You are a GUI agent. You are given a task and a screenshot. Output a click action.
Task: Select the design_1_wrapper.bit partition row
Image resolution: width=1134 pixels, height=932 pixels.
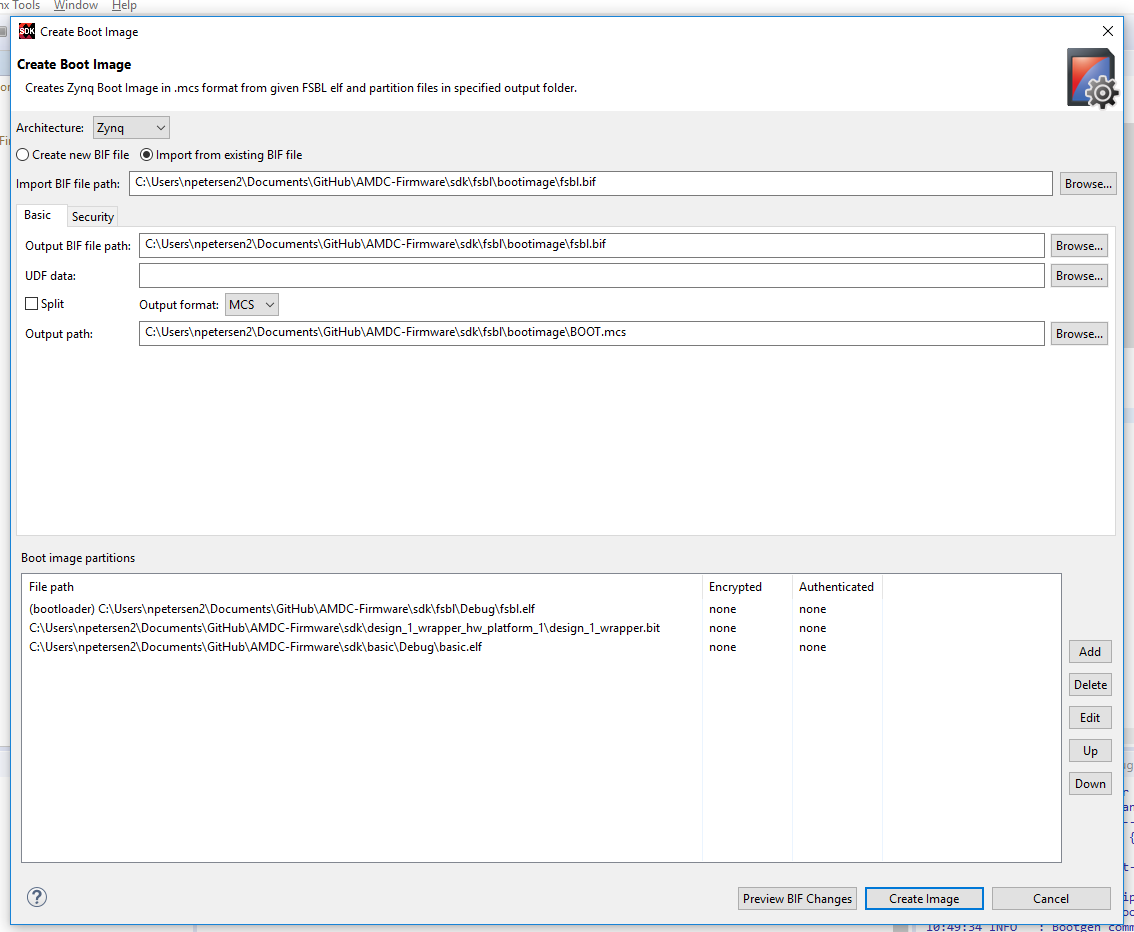pyautogui.click(x=541, y=628)
